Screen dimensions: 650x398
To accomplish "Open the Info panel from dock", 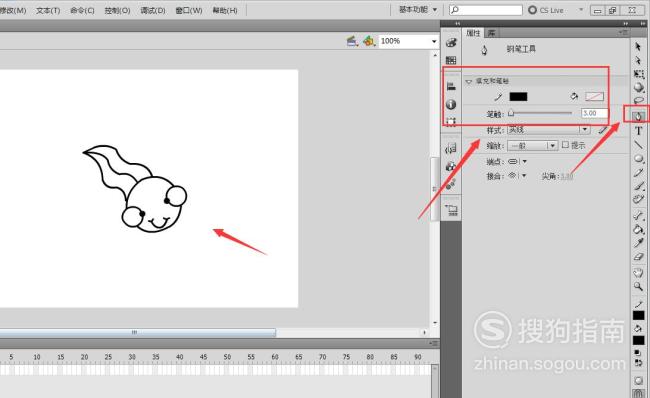I will tap(451, 104).
